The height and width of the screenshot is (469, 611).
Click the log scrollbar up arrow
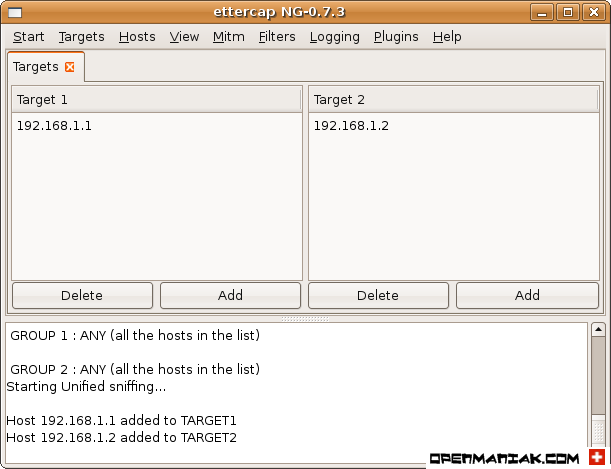tap(598, 330)
